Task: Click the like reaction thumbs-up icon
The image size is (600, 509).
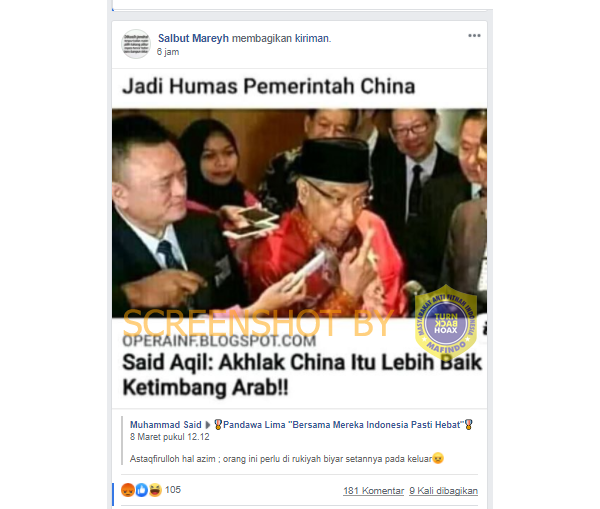Action: 142,490
